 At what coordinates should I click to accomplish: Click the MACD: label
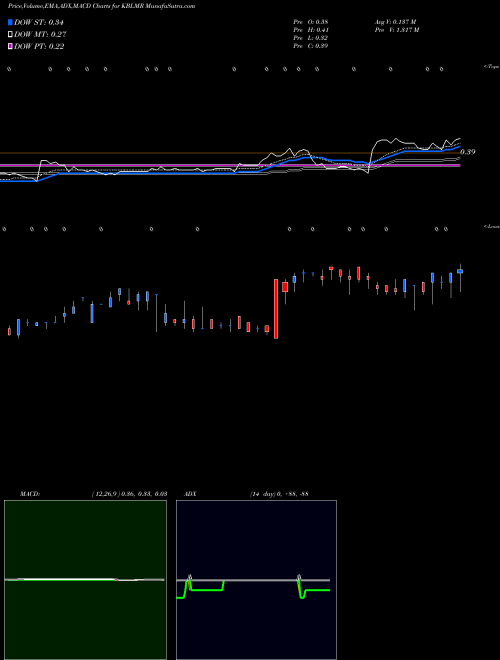point(30,494)
